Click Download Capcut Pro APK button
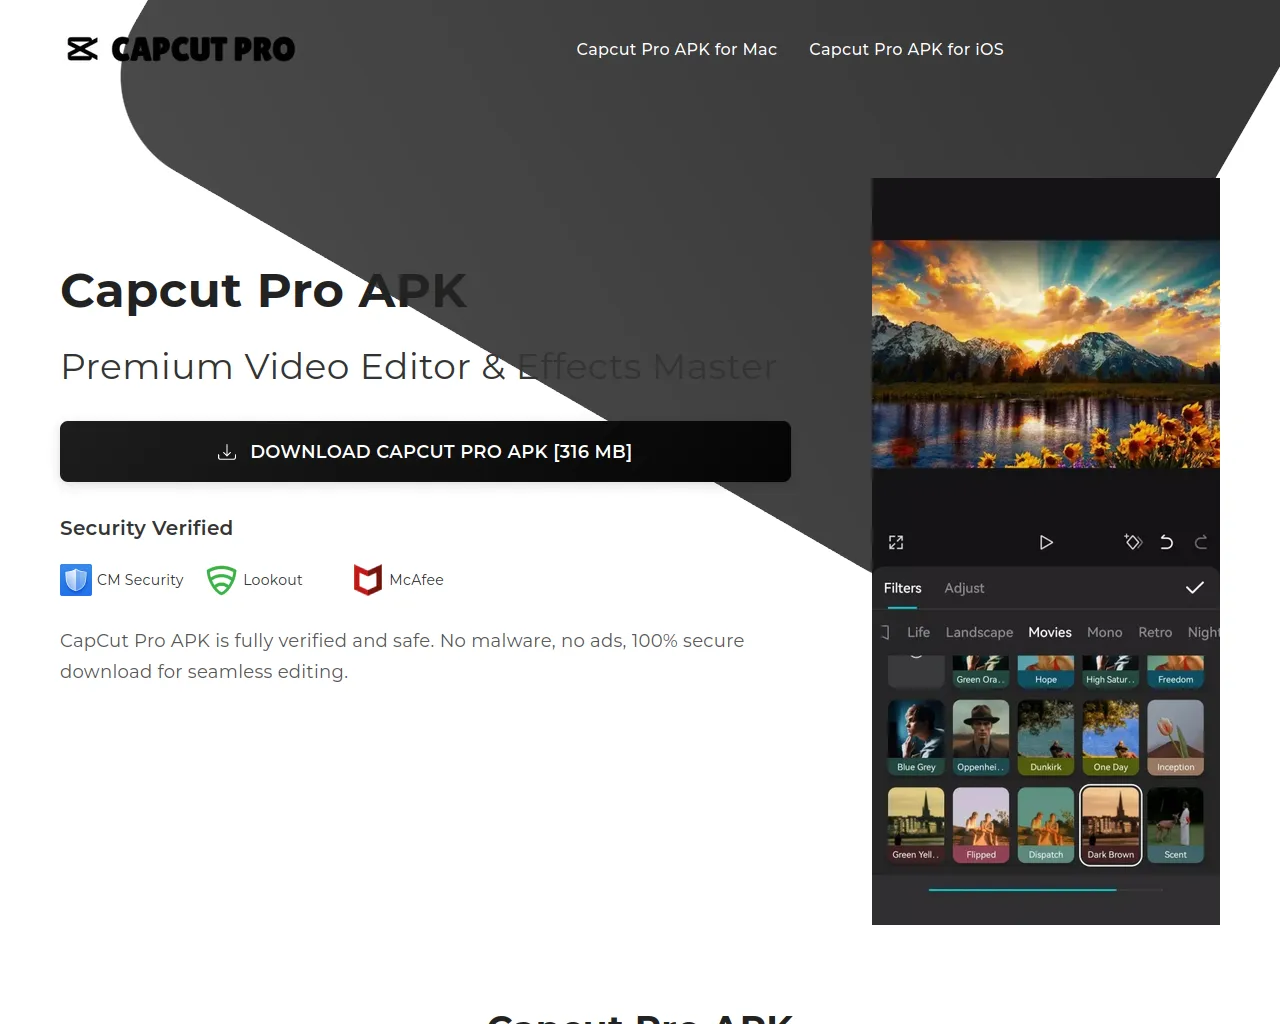The height and width of the screenshot is (1024, 1280). coord(425,451)
